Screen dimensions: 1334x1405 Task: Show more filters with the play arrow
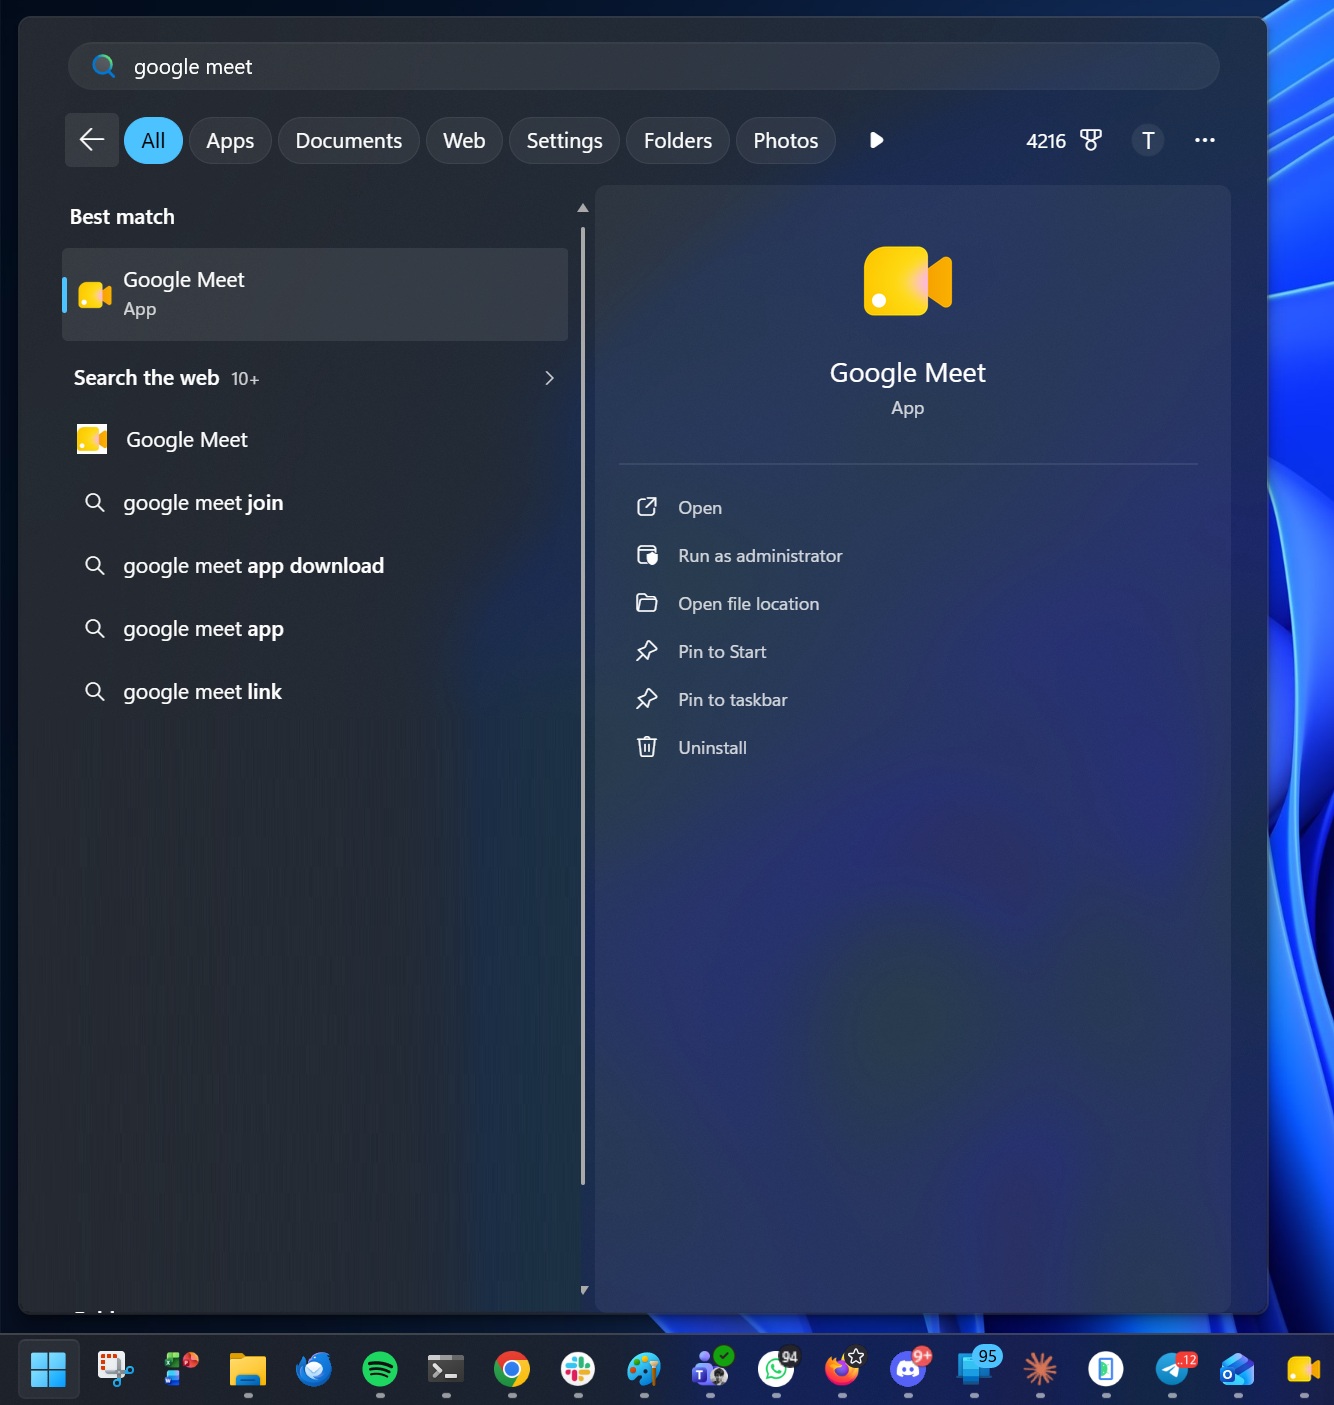876,140
